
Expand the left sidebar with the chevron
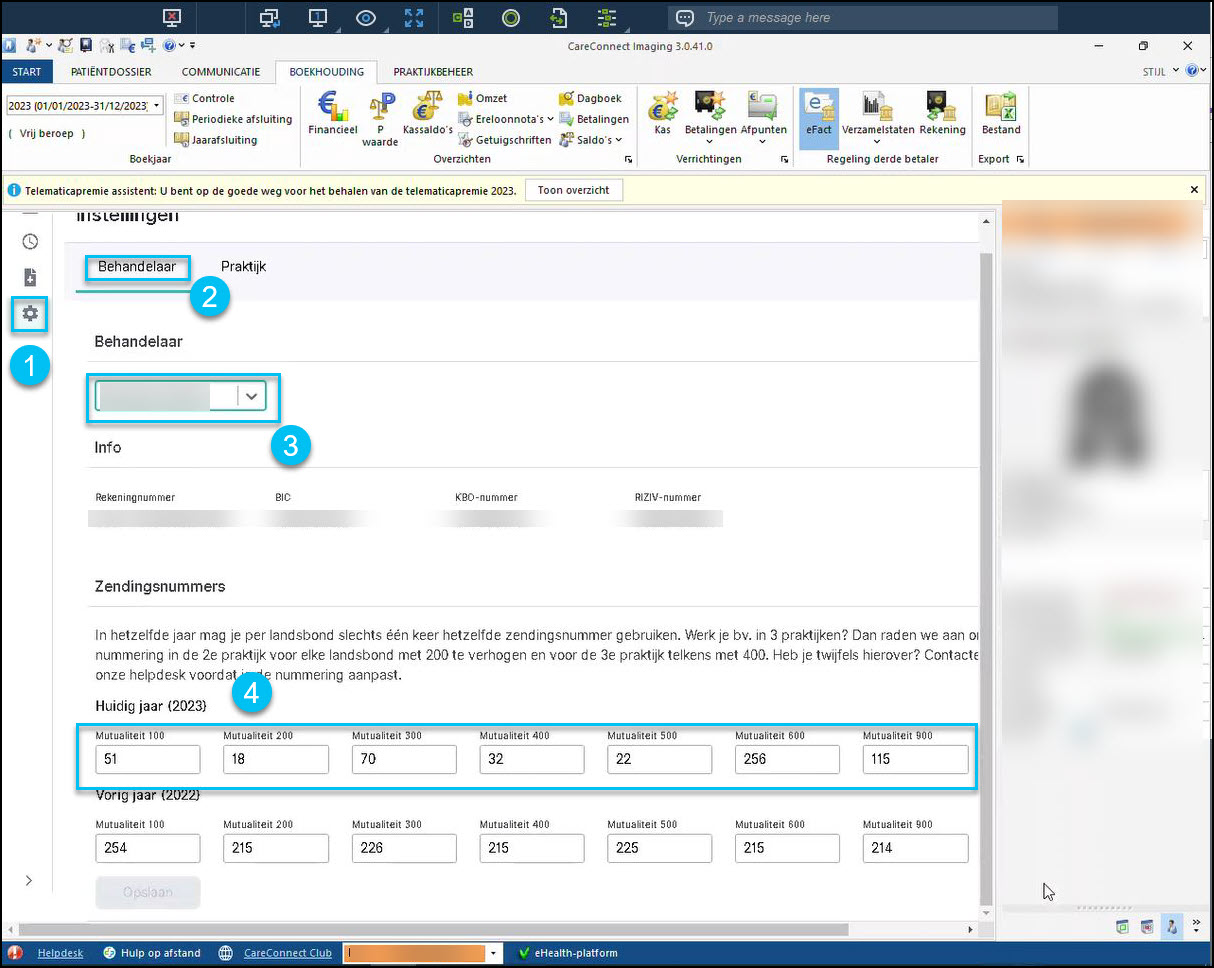pos(28,880)
